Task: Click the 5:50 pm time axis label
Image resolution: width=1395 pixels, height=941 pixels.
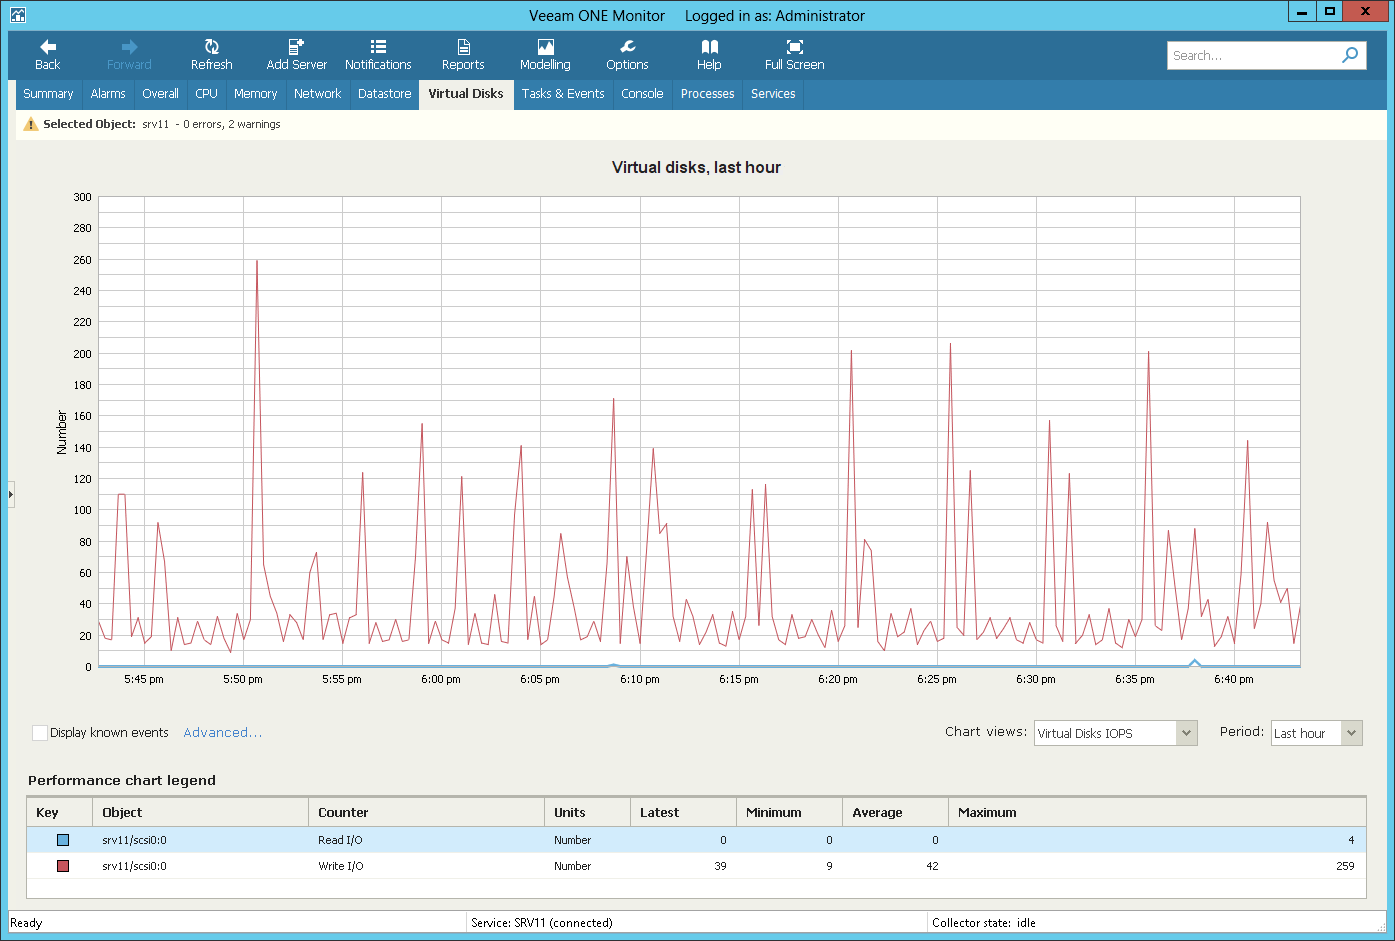Action: pos(243,679)
